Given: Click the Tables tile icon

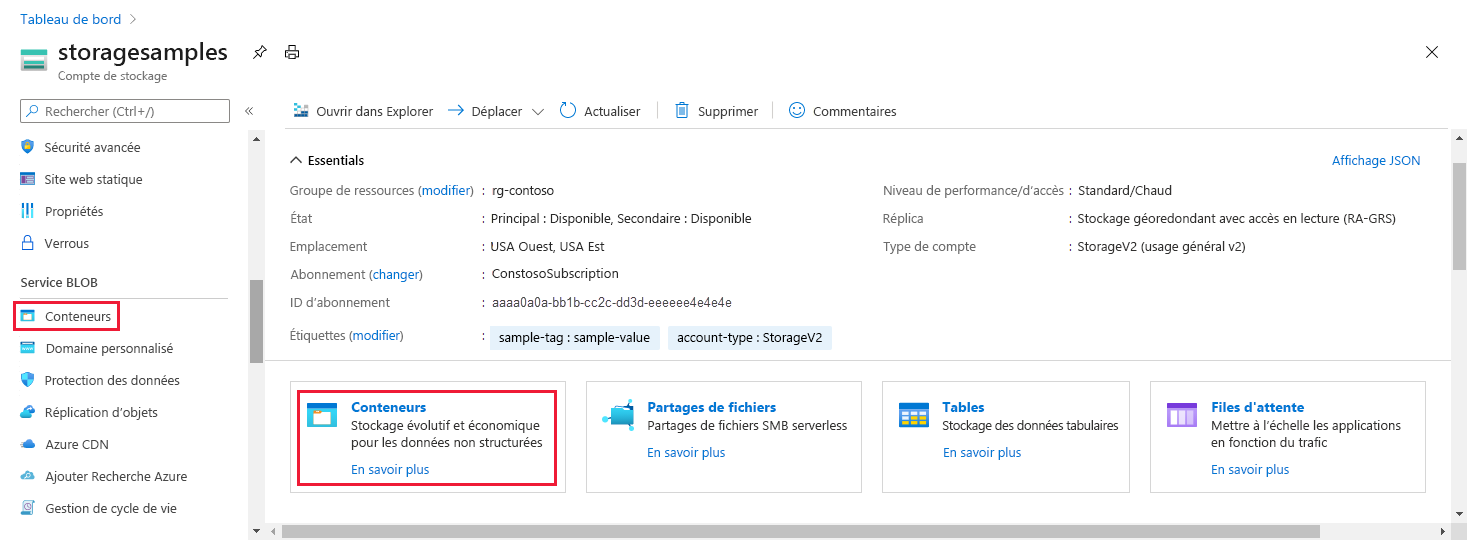Looking at the screenshot, I should click(914, 415).
